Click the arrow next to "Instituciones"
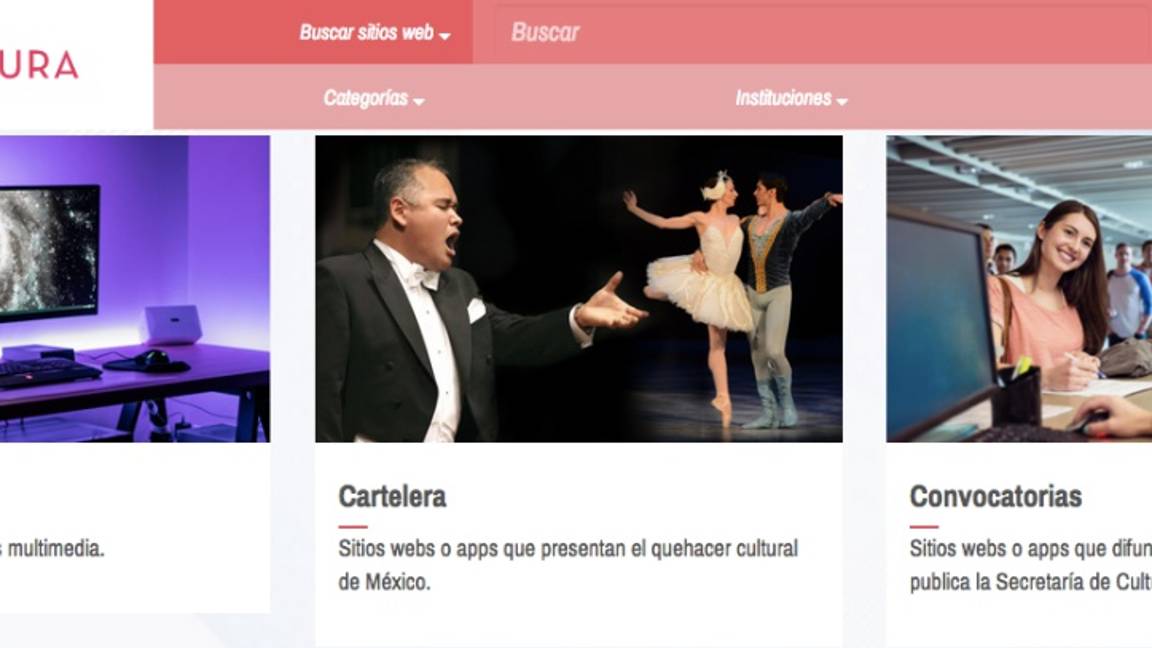This screenshot has height=648, width=1152. (842, 102)
